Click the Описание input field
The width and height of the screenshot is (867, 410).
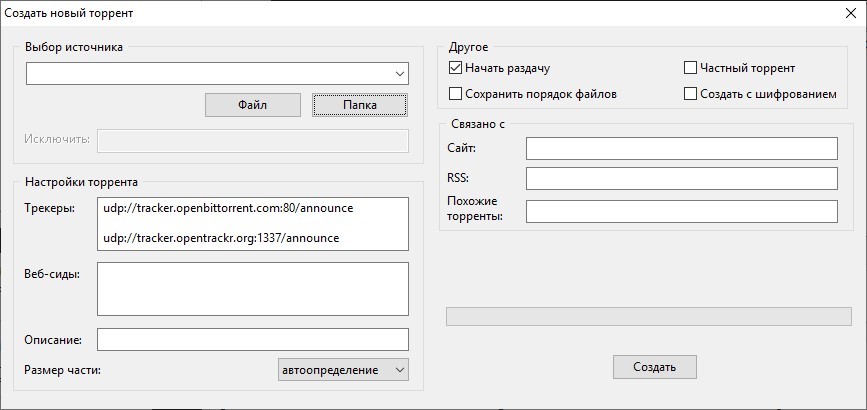click(x=253, y=340)
